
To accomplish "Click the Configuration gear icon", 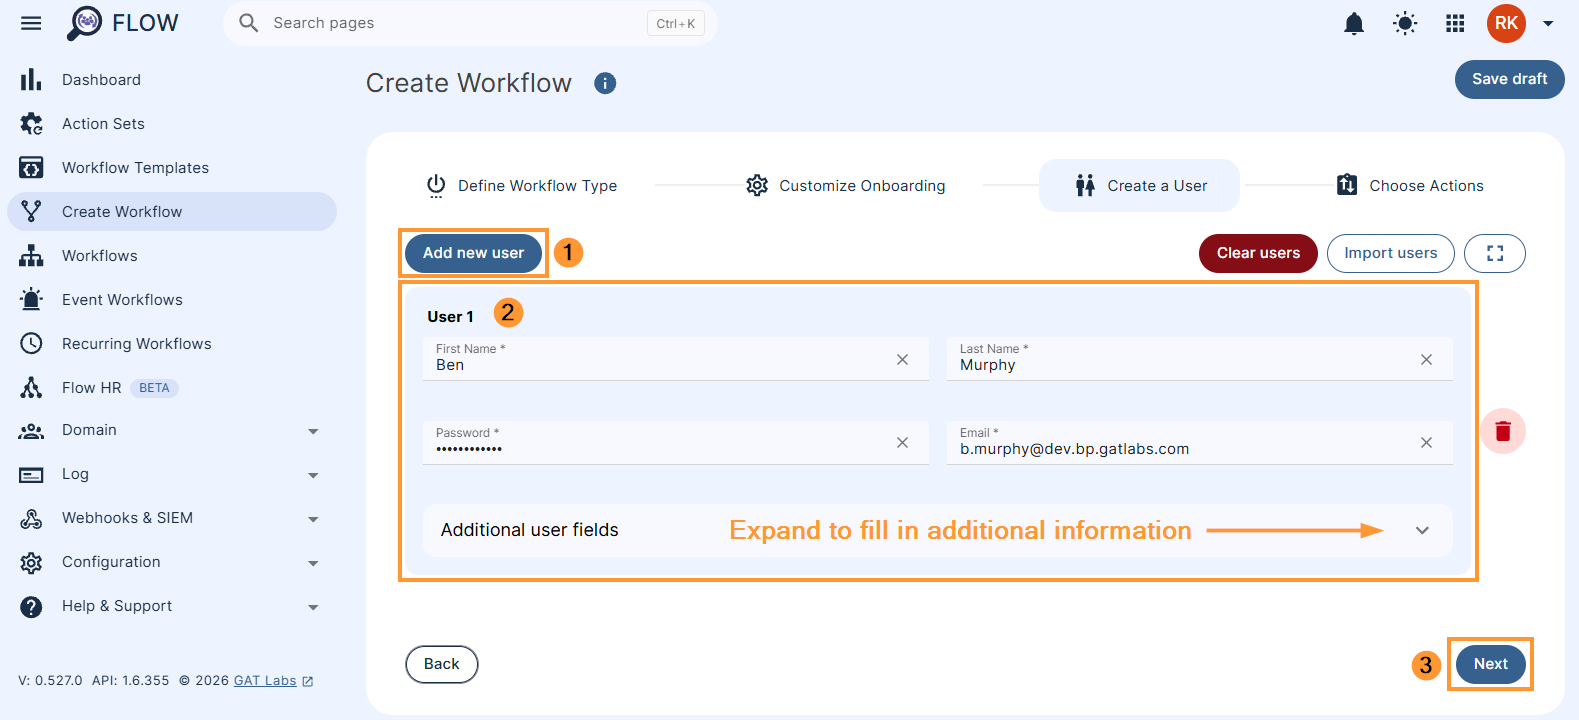I will click(x=31, y=563).
